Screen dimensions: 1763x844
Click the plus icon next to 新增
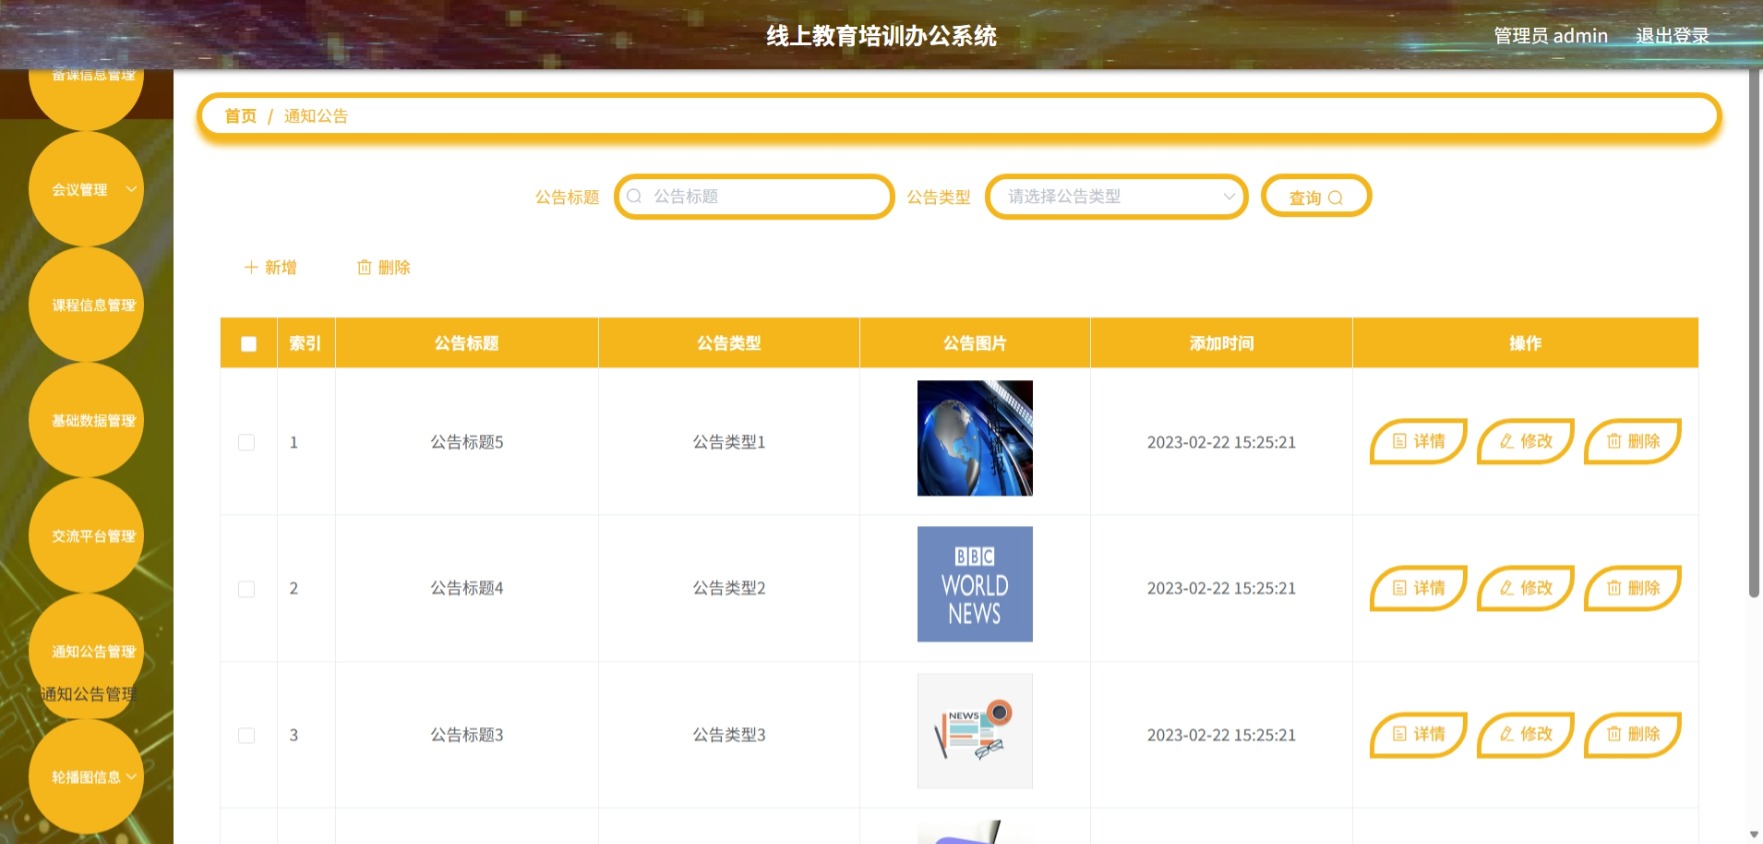coord(251,267)
